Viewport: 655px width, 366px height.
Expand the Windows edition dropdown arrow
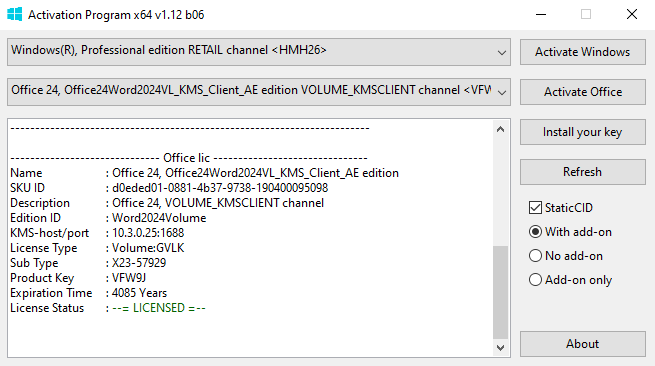502,53
